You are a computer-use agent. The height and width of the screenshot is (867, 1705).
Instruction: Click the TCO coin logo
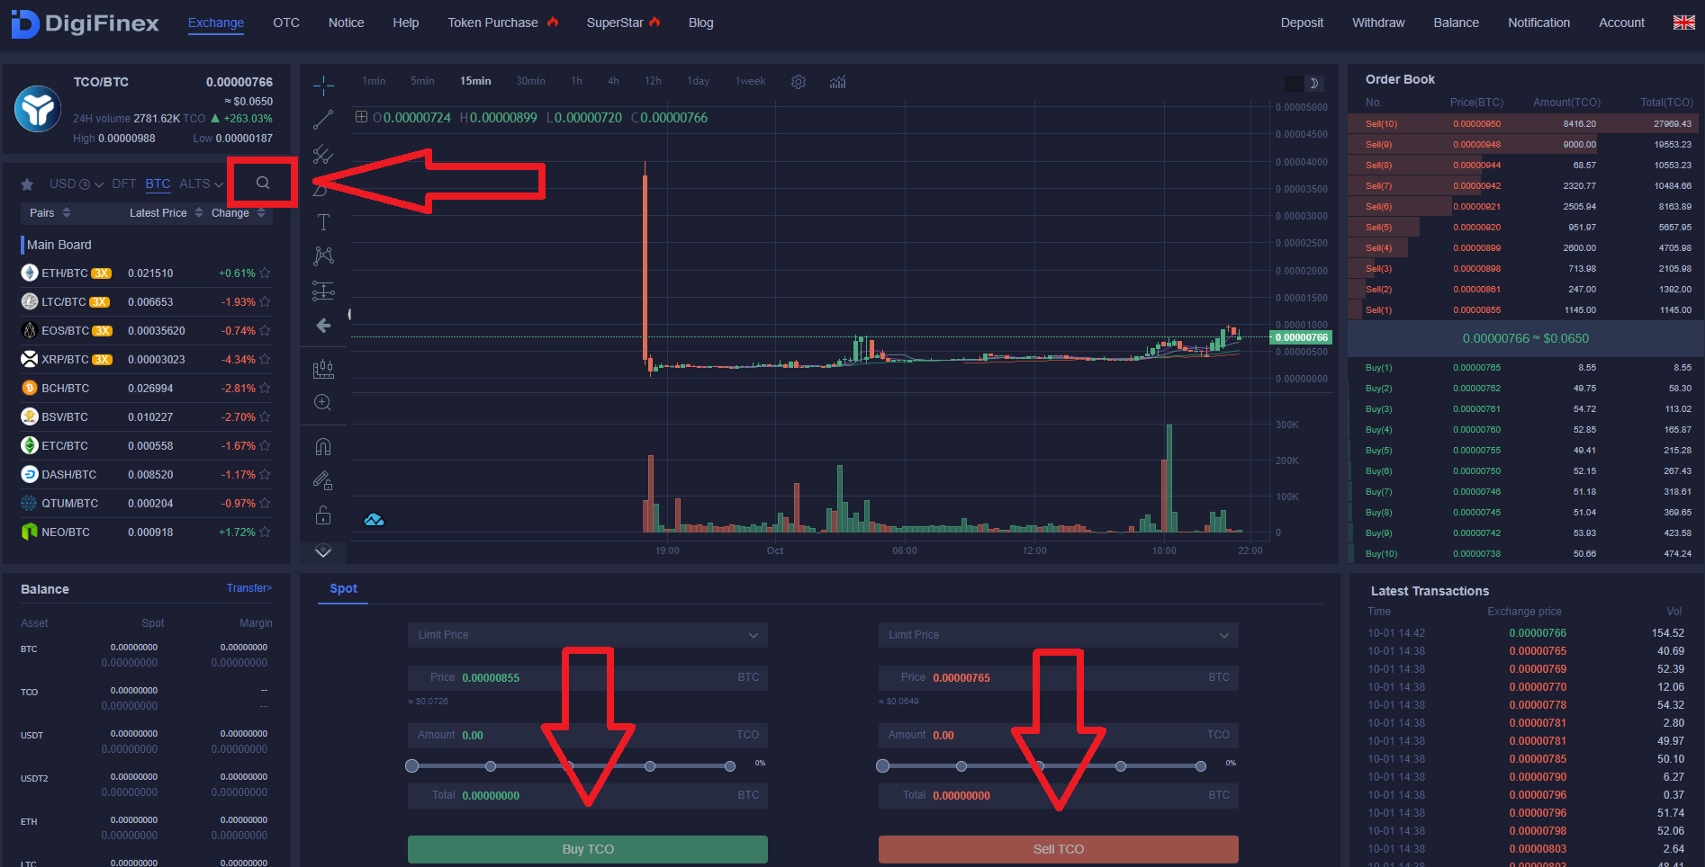click(38, 108)
